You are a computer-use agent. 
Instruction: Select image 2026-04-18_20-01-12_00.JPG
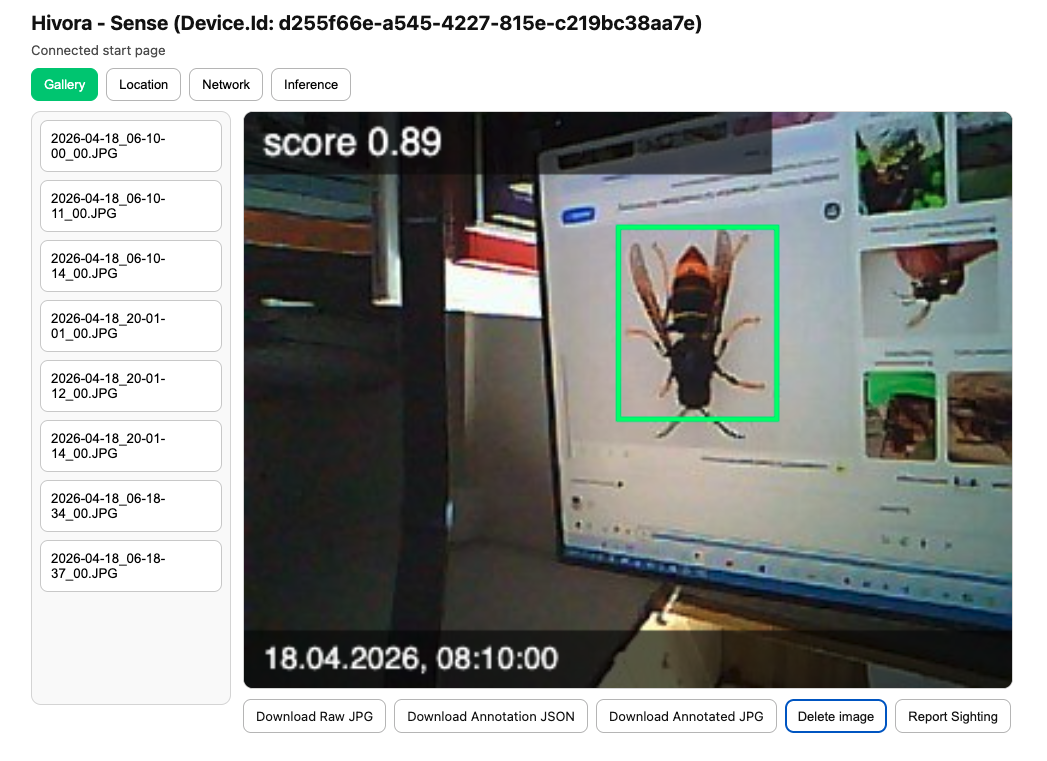pos(131,386)
